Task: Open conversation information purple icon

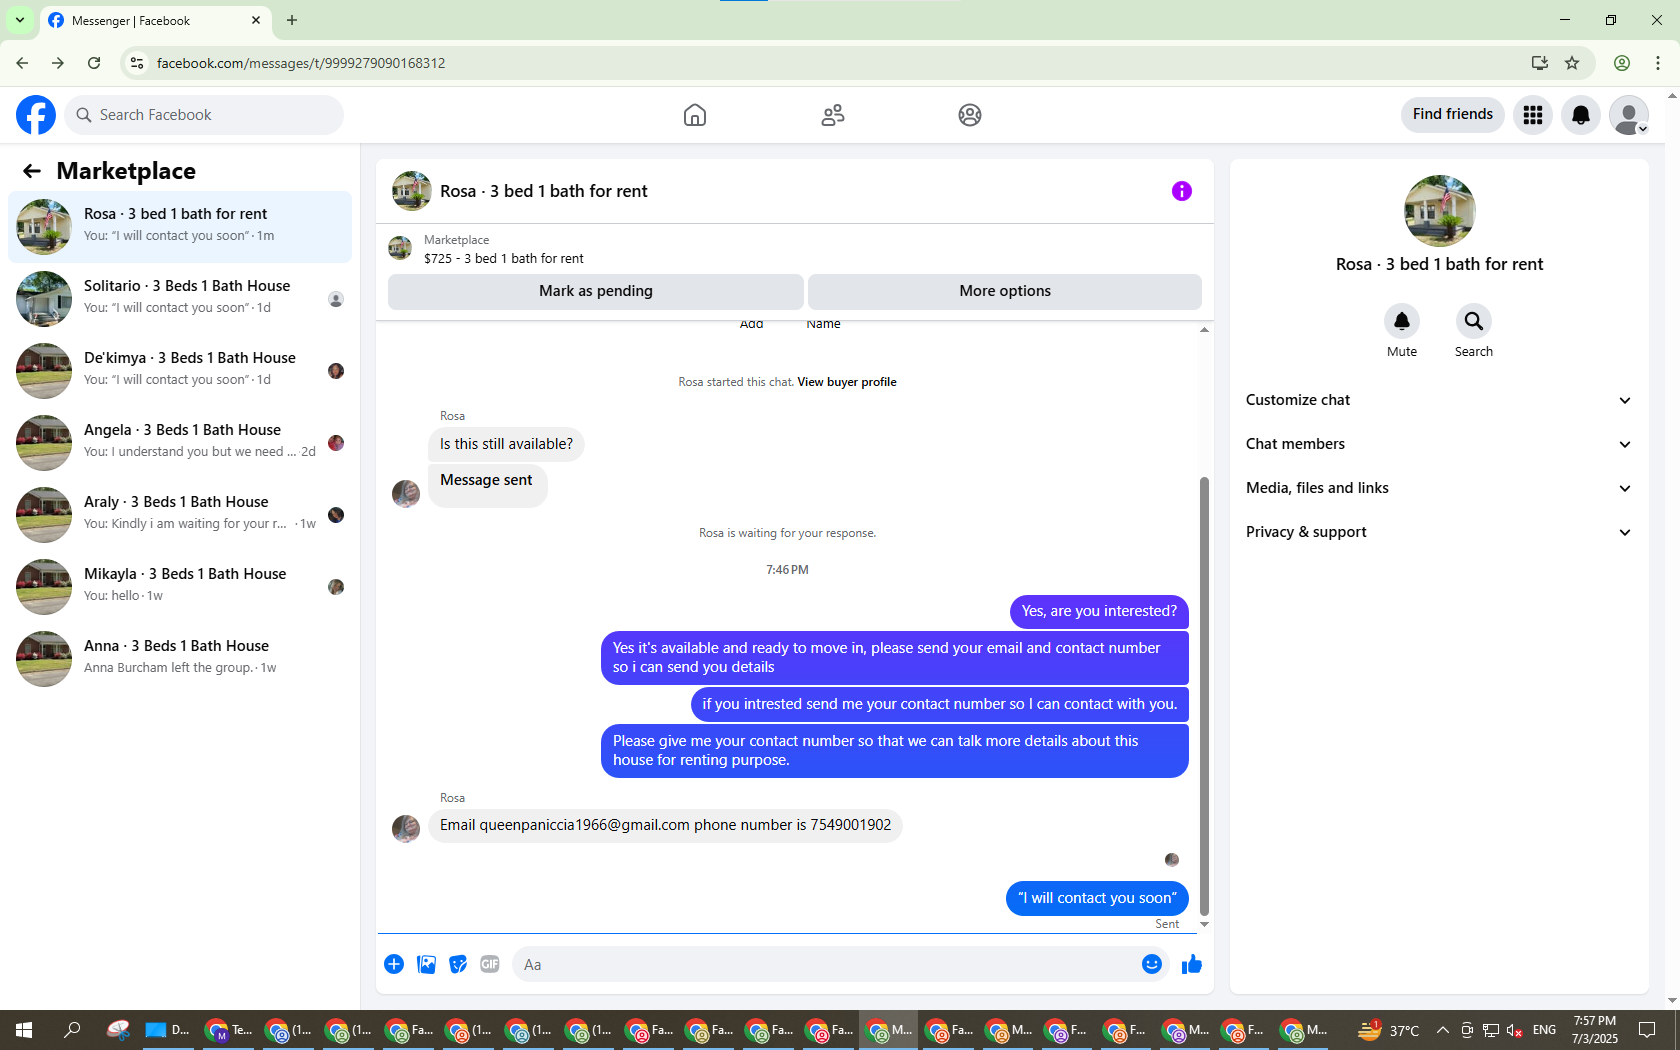Action: 1182,191
